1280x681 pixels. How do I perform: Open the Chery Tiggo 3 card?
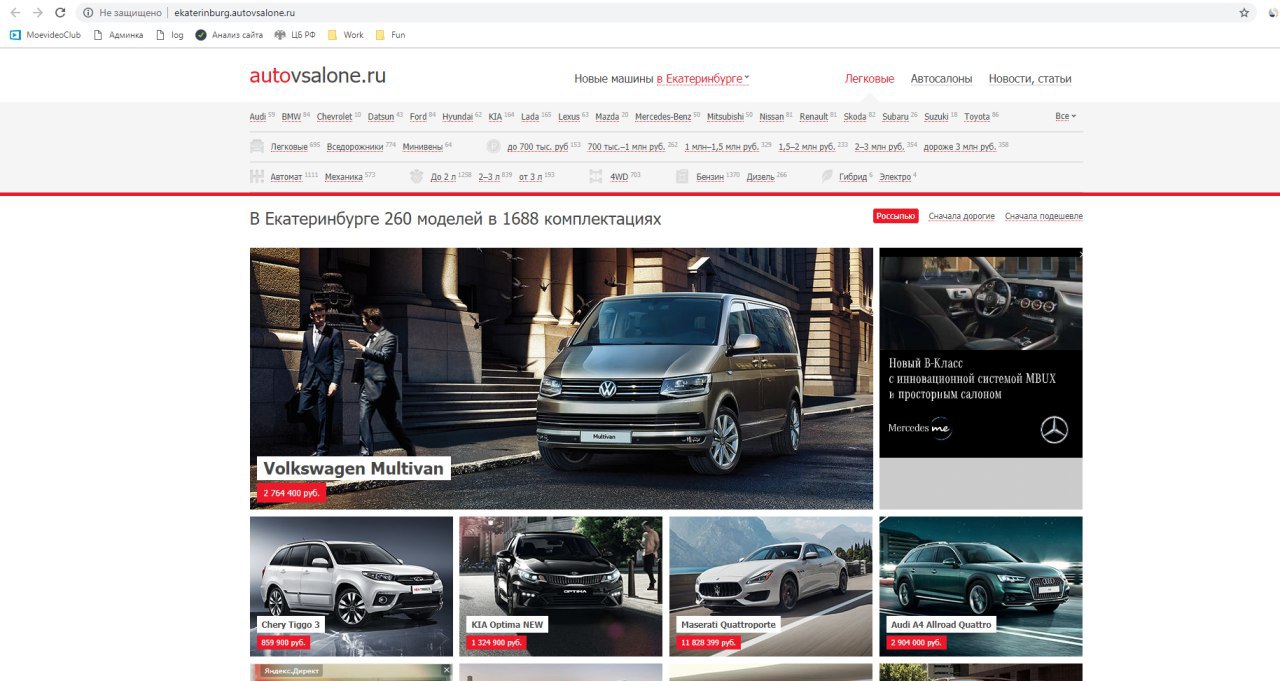tap(351, 586)
